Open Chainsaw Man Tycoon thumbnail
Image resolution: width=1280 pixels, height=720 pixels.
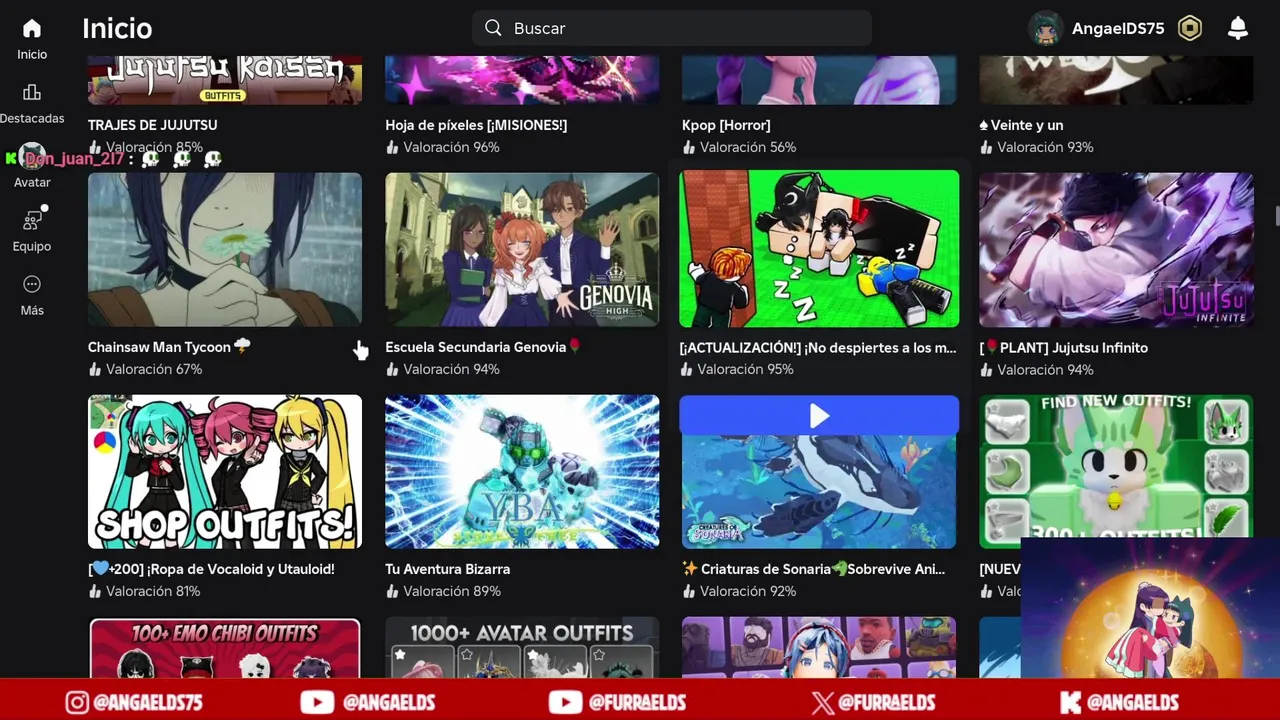pos(225,249)
